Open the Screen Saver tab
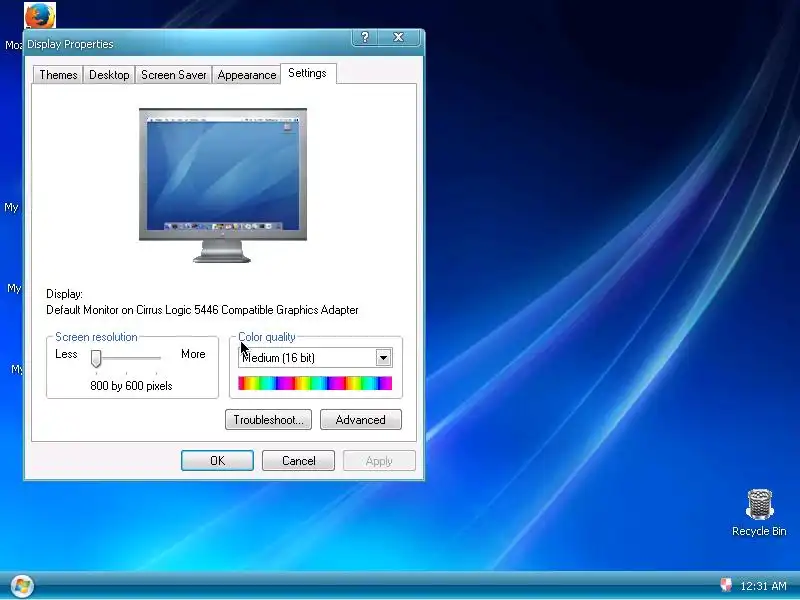The width and height of the screenshot is (800, 600). pos(173,75)
